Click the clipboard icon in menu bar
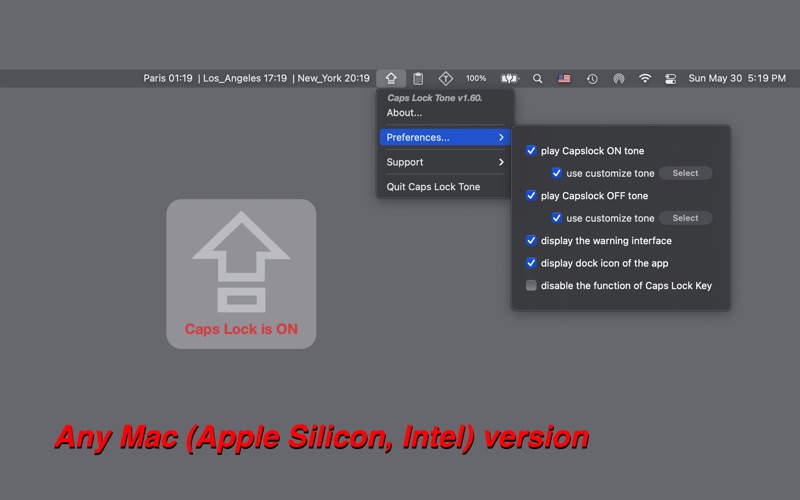Viewport: 800px width, 500px height. point(418,79)
